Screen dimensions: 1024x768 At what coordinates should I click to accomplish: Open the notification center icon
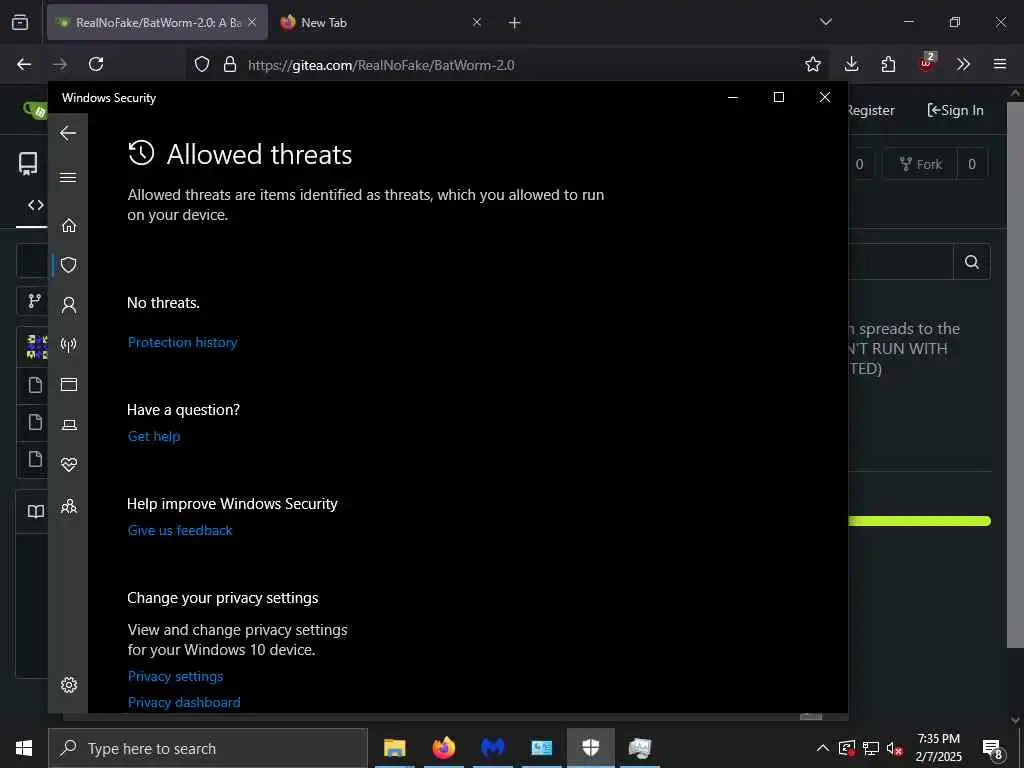(x=992, y=748)
